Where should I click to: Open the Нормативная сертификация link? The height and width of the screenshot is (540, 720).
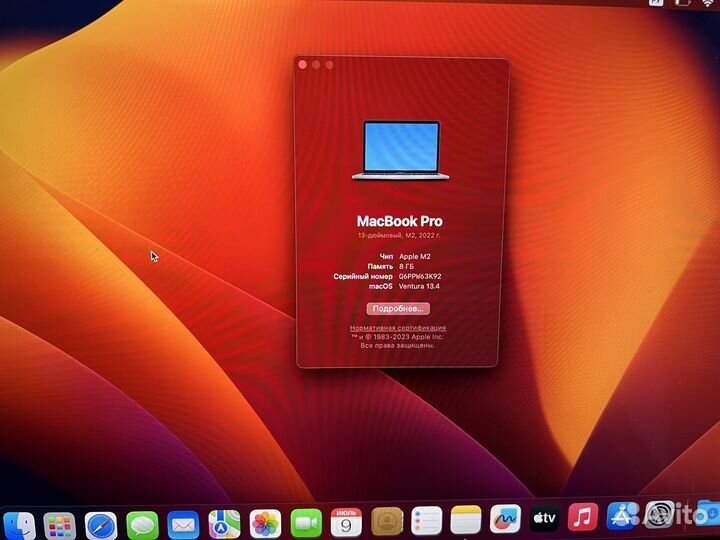pyautogui.click(x=398, y=328)
